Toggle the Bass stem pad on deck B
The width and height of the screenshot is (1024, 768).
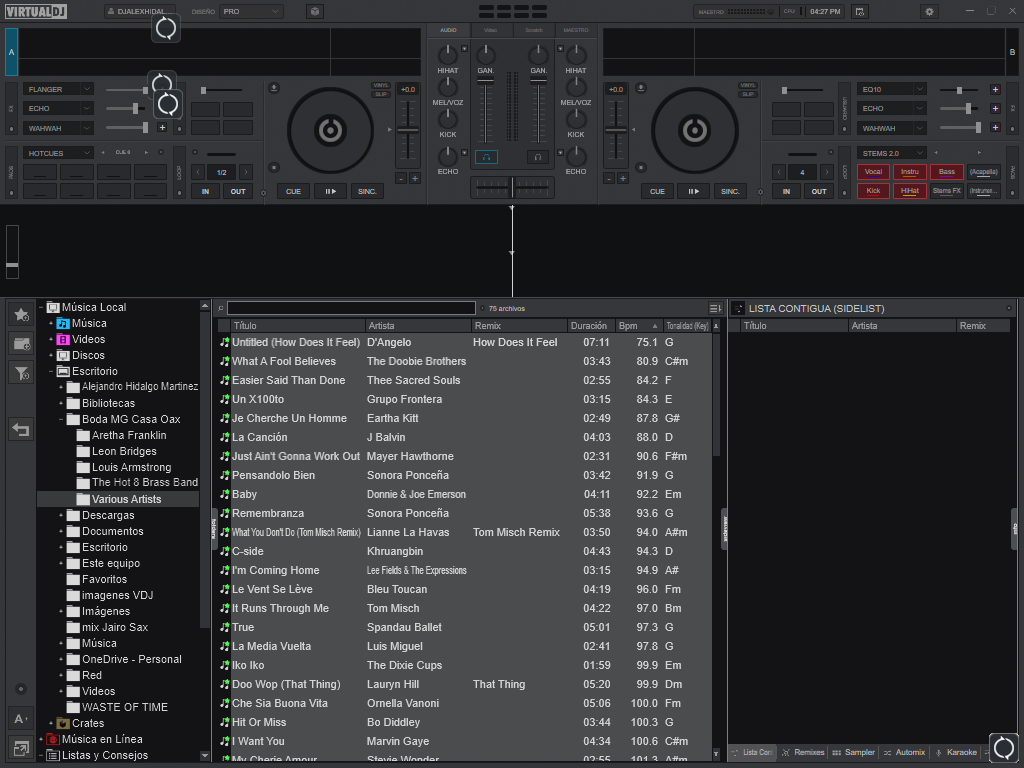click(947, 172)
